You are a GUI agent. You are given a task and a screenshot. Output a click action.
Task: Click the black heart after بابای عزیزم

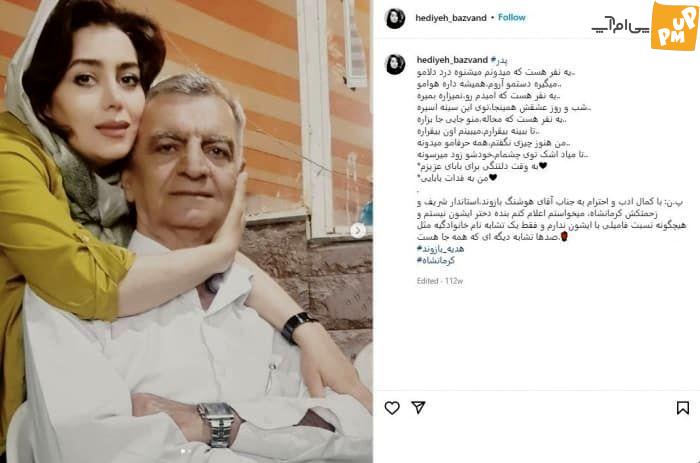[543, 166]
